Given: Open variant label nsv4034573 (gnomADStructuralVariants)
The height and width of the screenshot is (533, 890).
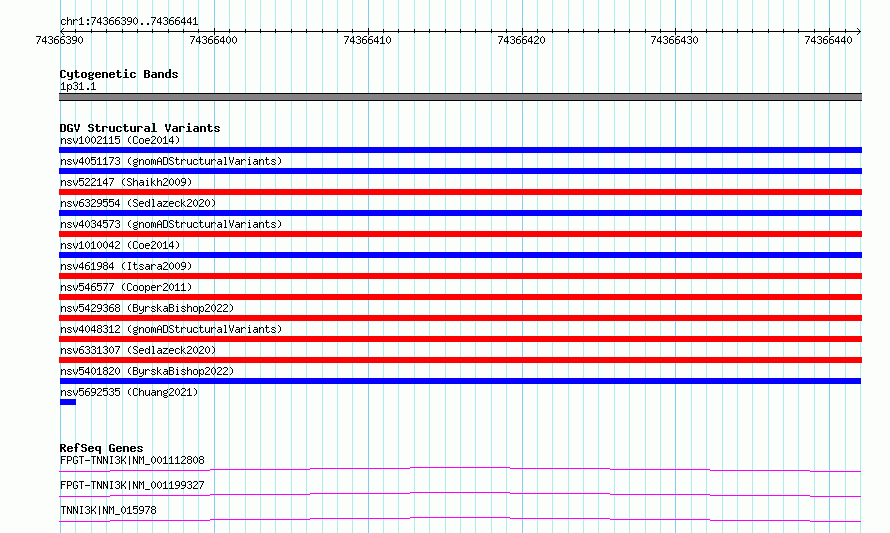Looking at the screenshot, I should (x=171, y=224).
